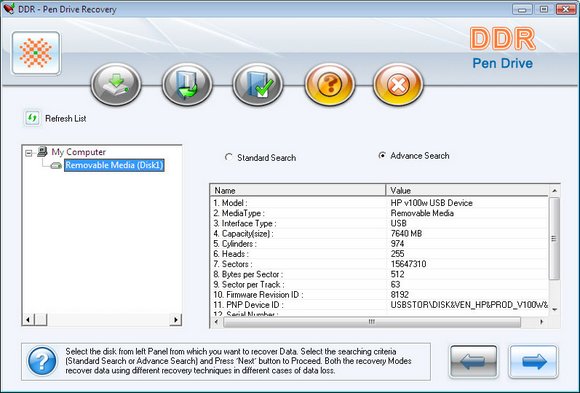Select the Capacity(size) row in details
Viewport: 580px width, 393px height.
(x=380, y=234)
